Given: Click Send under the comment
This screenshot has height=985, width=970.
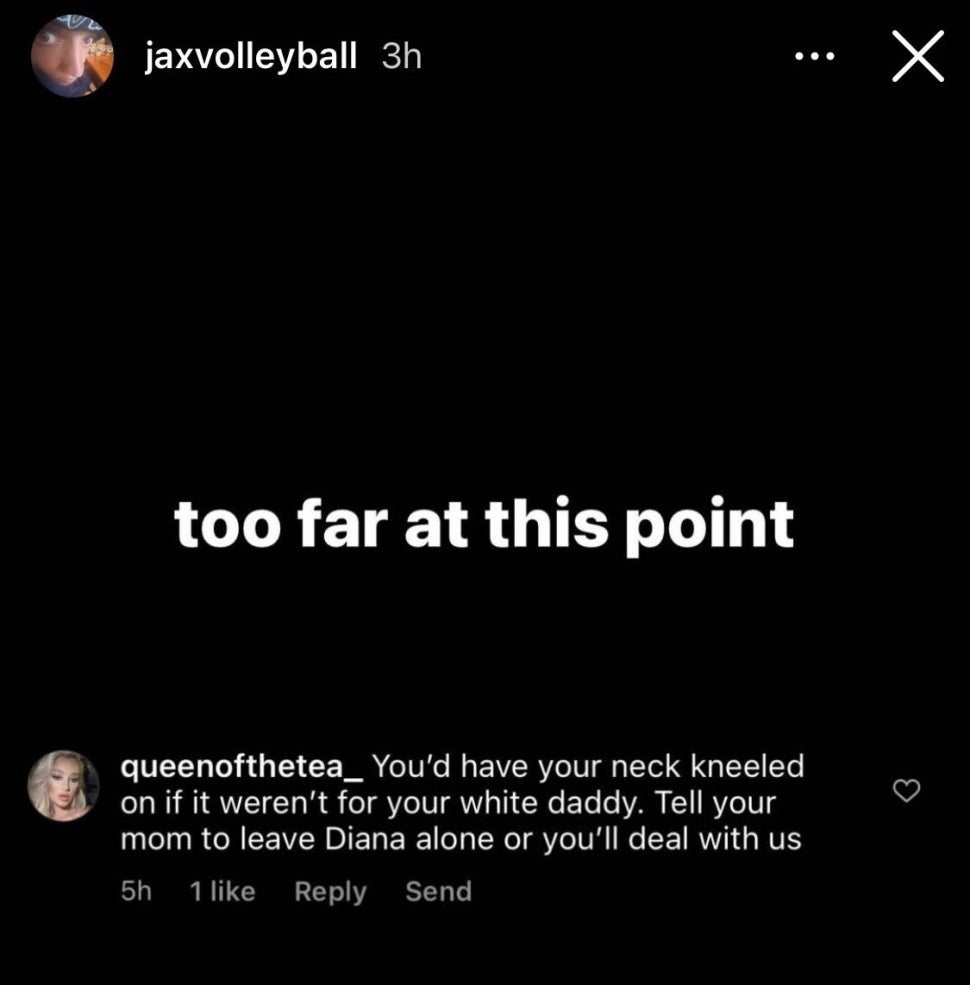Looking at the screenshot, I should pos(439,891).
